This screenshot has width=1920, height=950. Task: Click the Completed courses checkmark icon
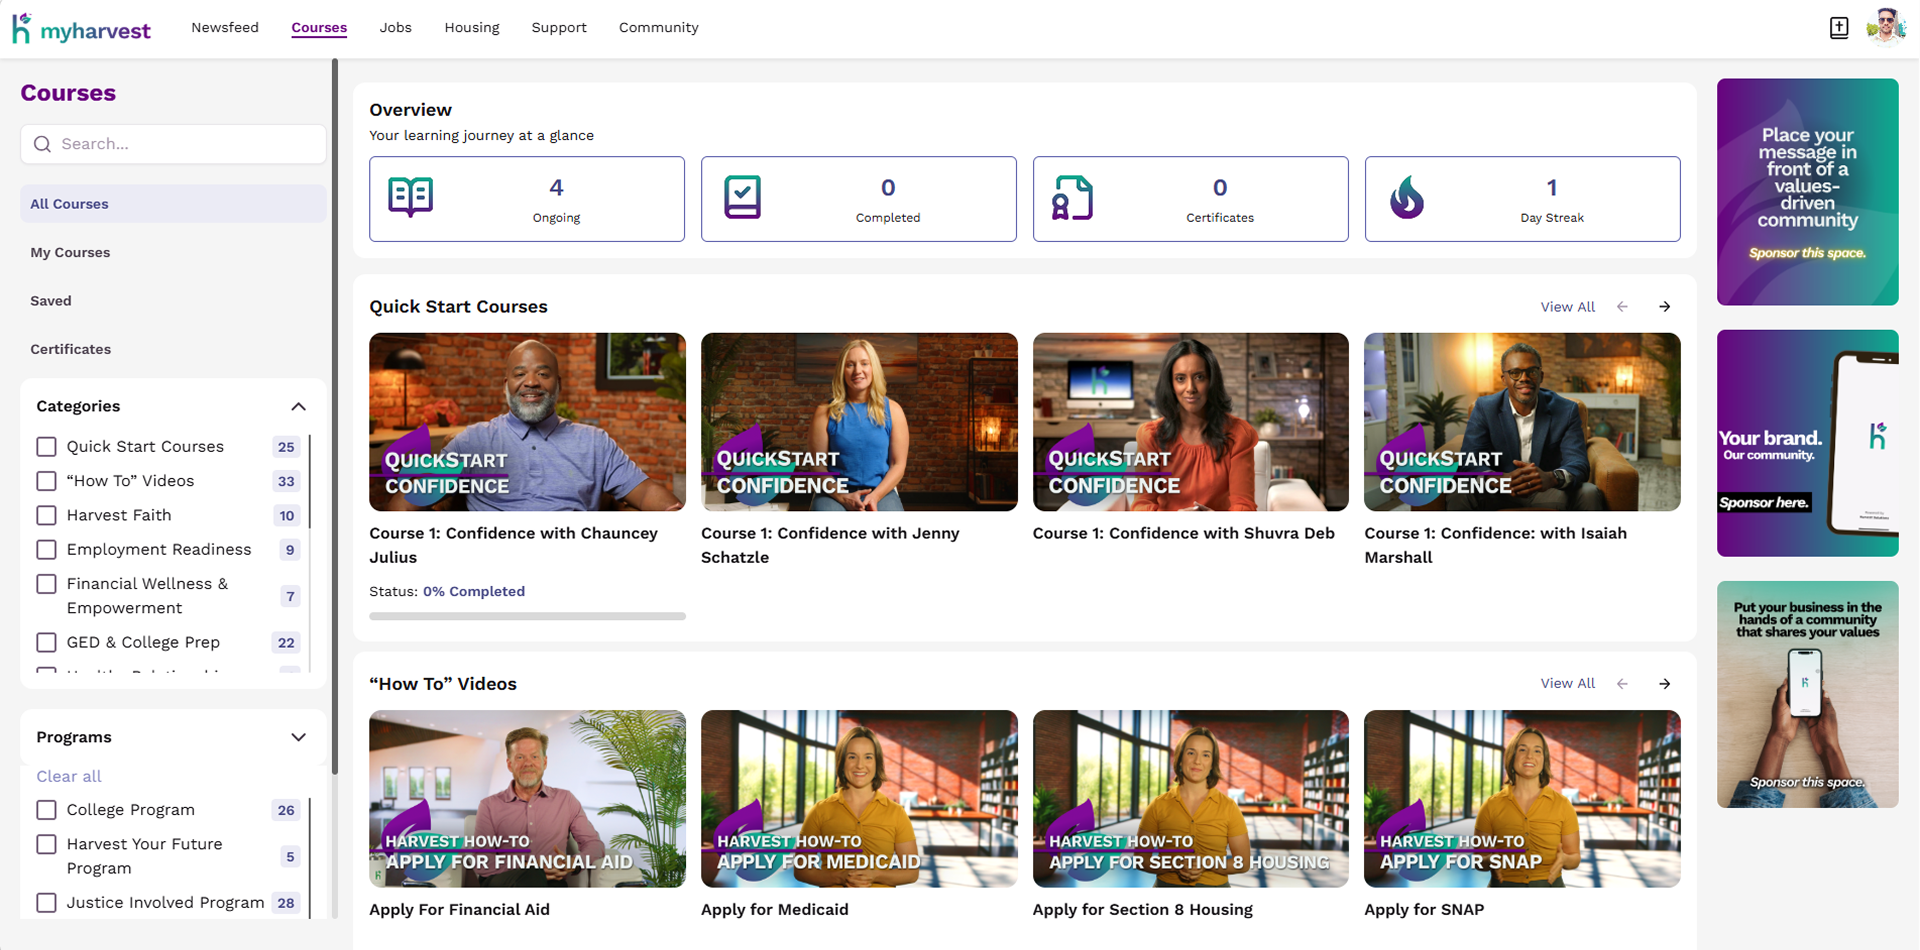point(742,198)
